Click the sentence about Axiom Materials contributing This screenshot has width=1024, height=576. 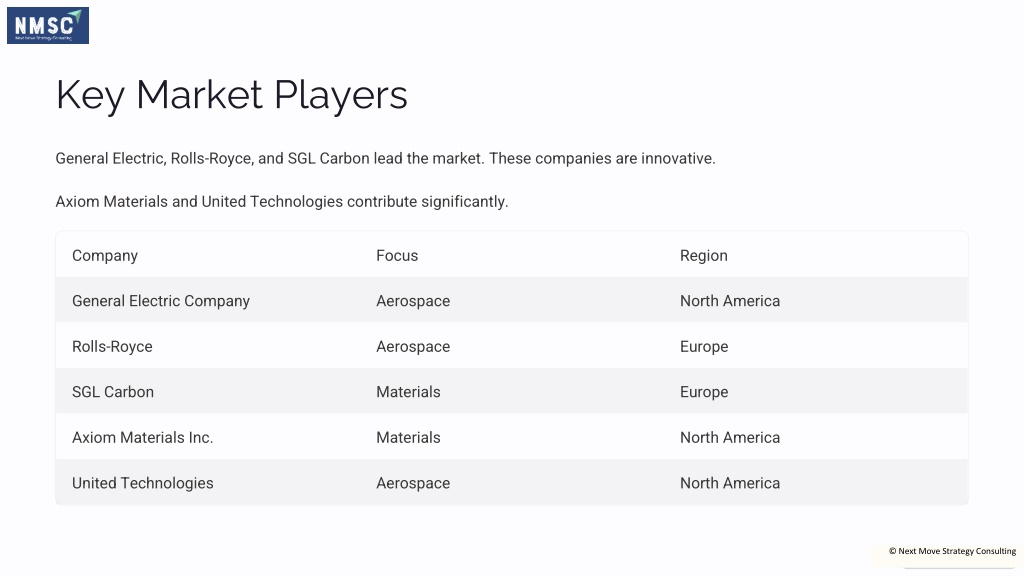(281, 202)
